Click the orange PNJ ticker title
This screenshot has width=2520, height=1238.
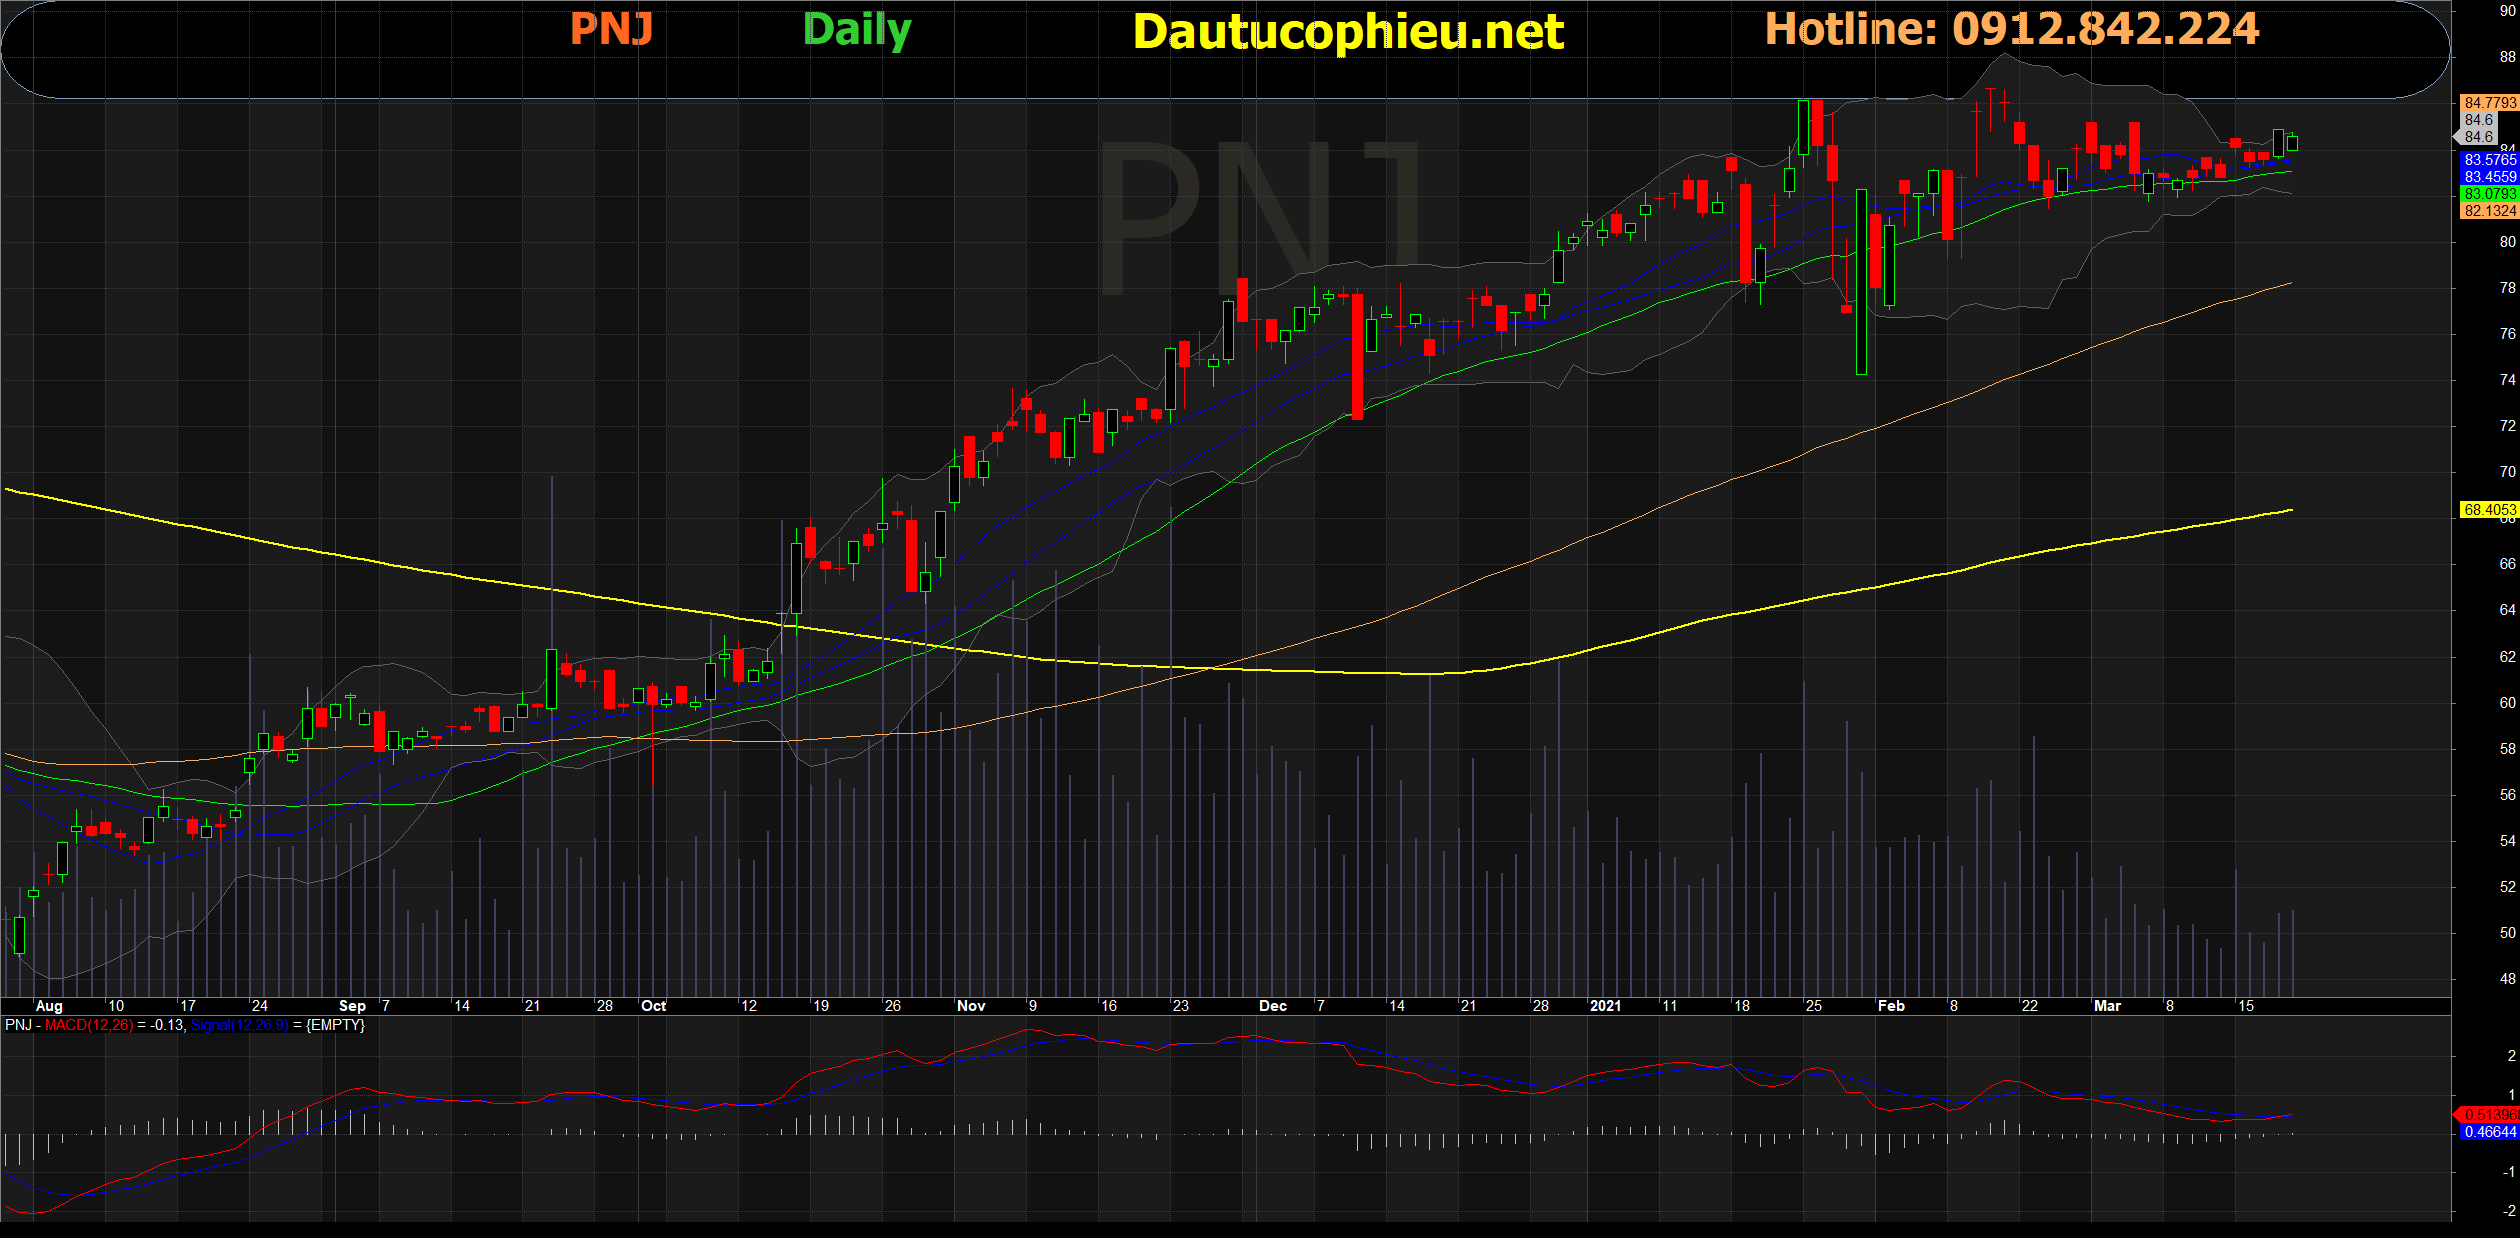611,29
